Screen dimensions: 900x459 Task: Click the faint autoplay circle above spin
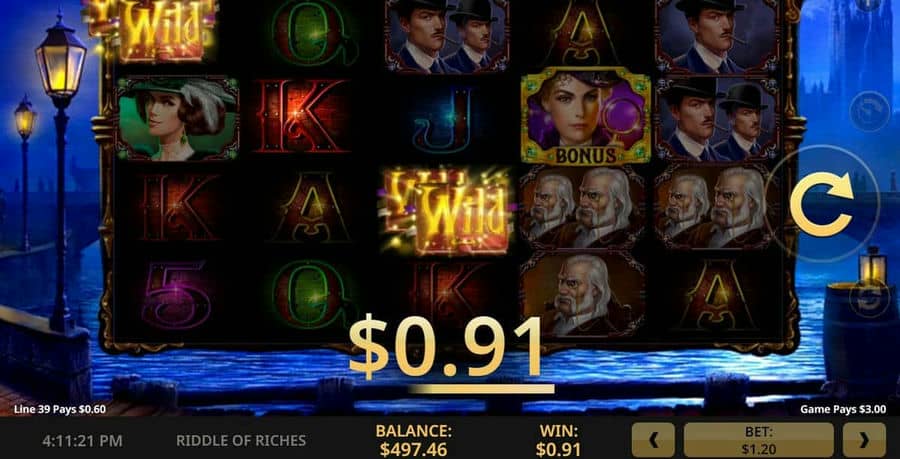coord(869,112)
